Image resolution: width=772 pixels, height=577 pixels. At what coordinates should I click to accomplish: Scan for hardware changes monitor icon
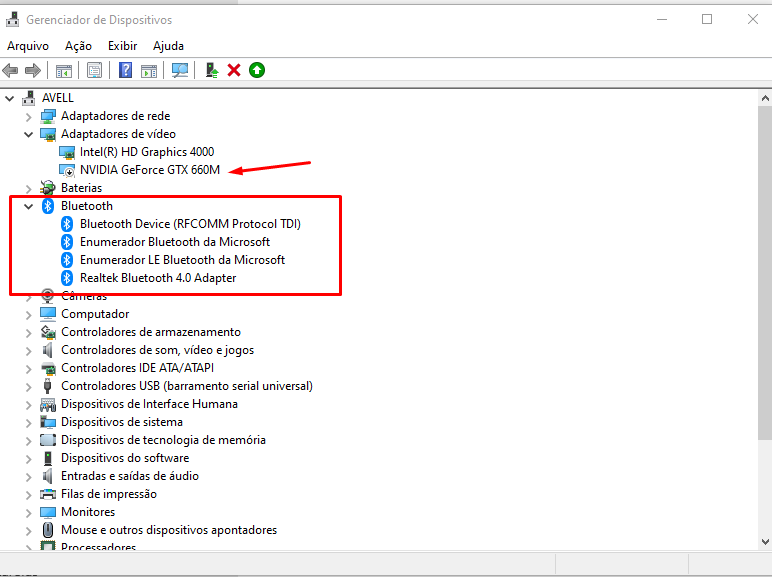click(180, 70)
